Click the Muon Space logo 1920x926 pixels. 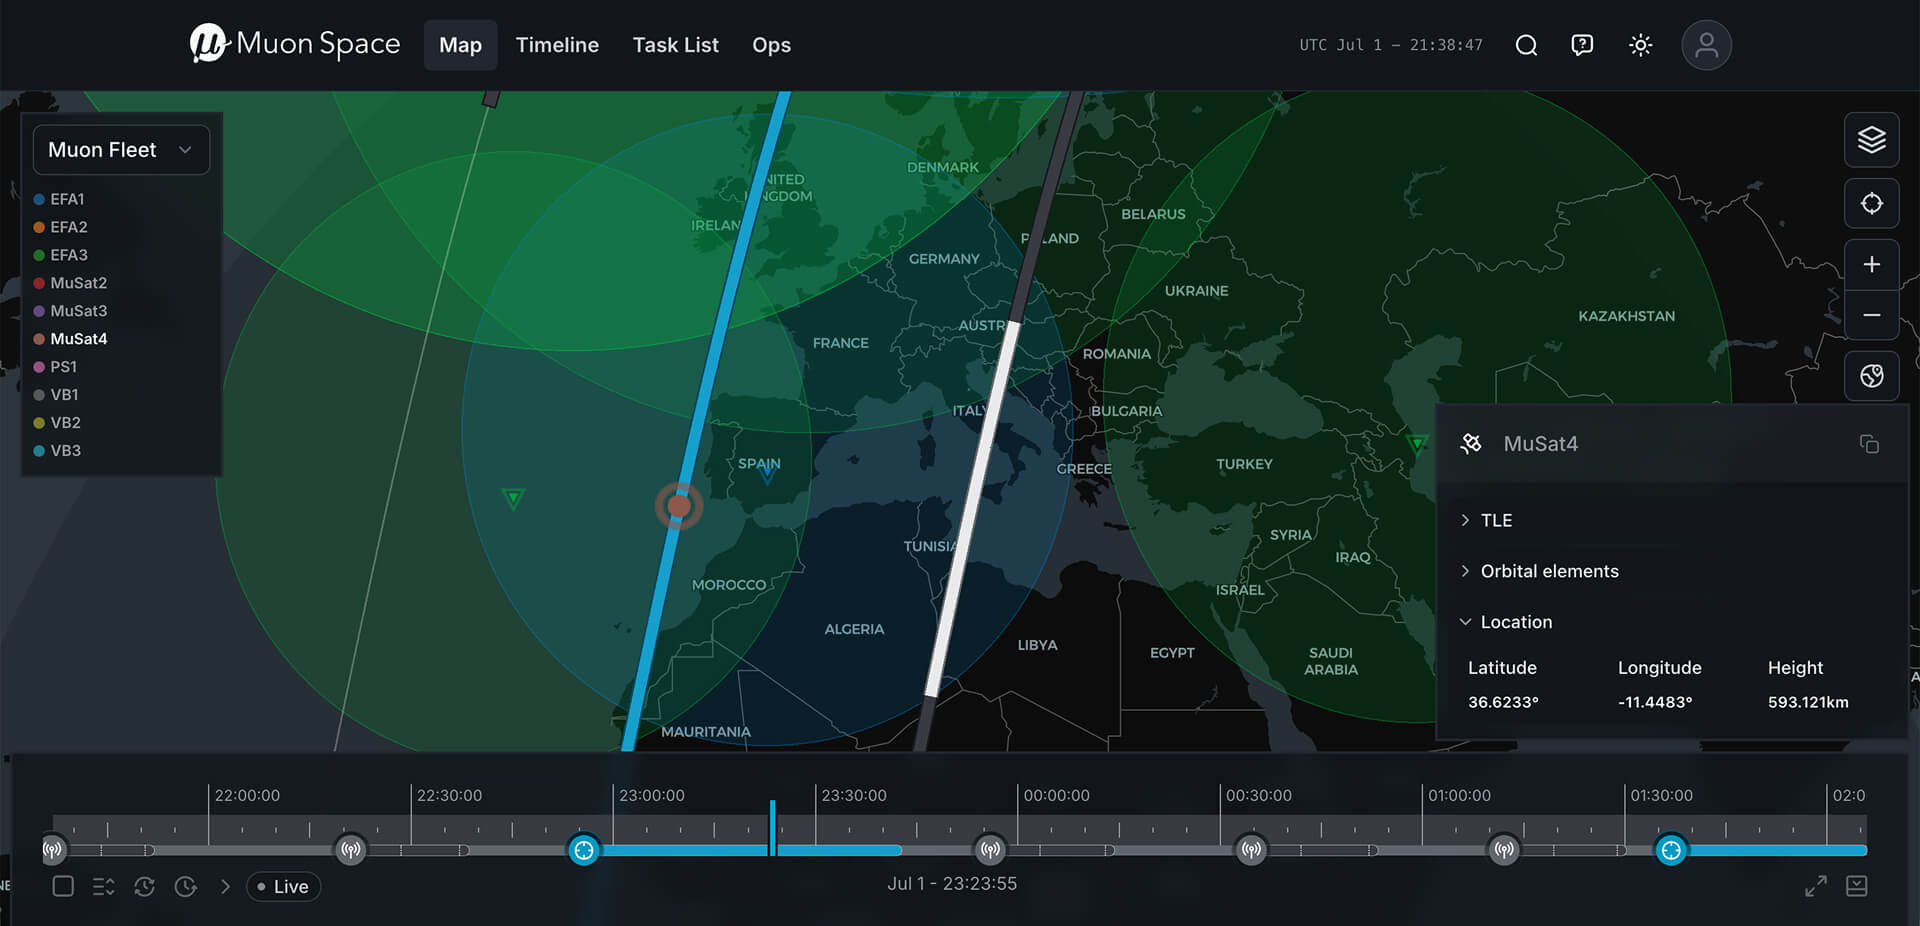pyautogui.click(x=295, y=44)
